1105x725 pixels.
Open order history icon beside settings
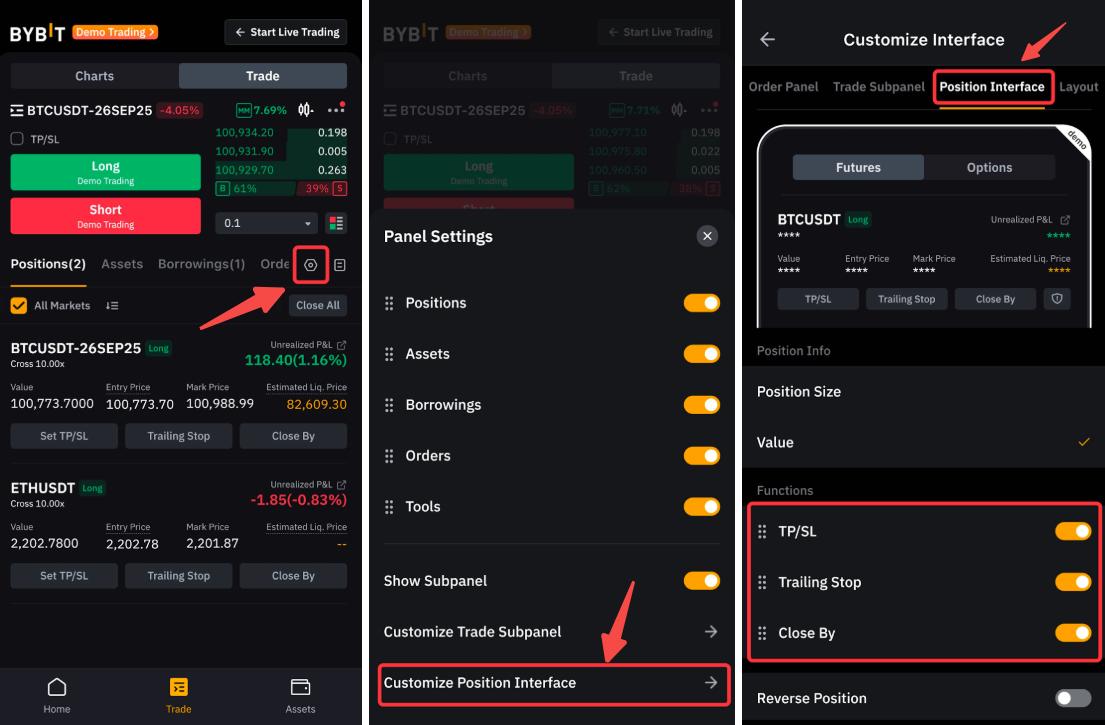coord(340,265)
